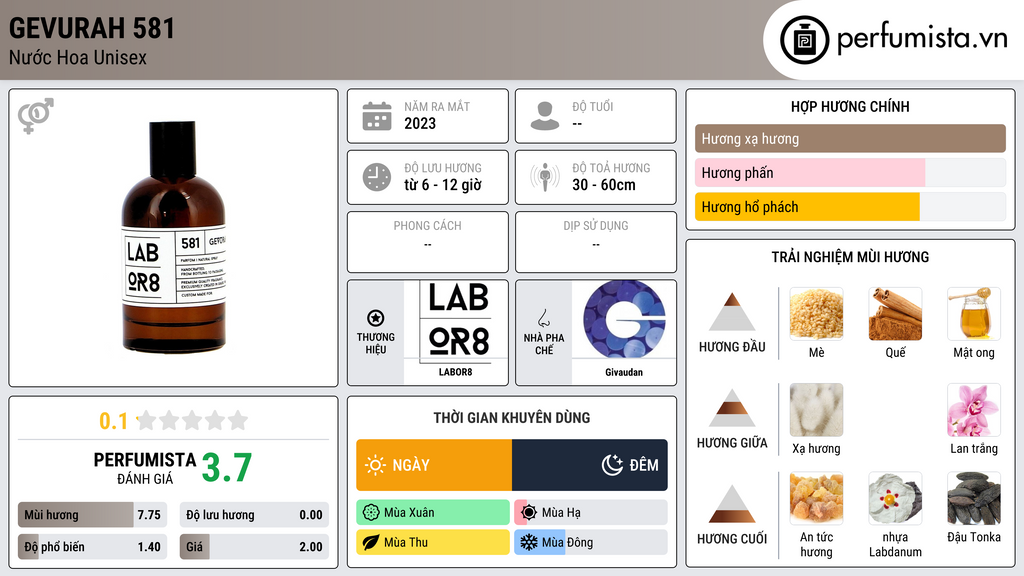Click the person silhouette age icon

[545, 116]
